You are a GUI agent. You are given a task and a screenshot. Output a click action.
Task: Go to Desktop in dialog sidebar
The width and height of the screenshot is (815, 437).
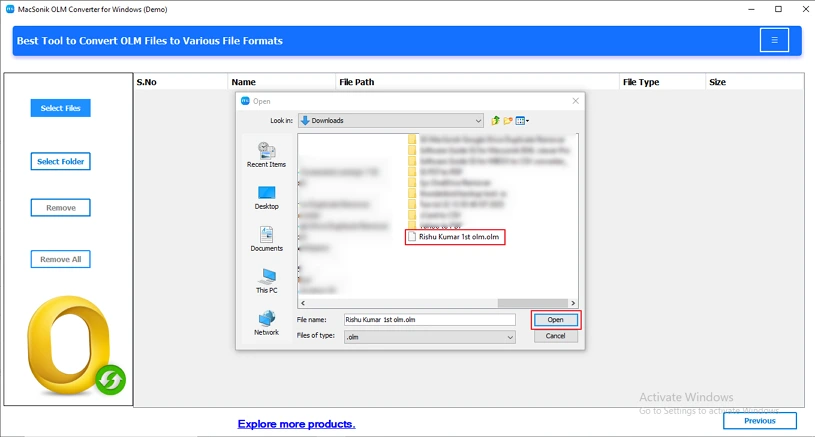[266, 197]
